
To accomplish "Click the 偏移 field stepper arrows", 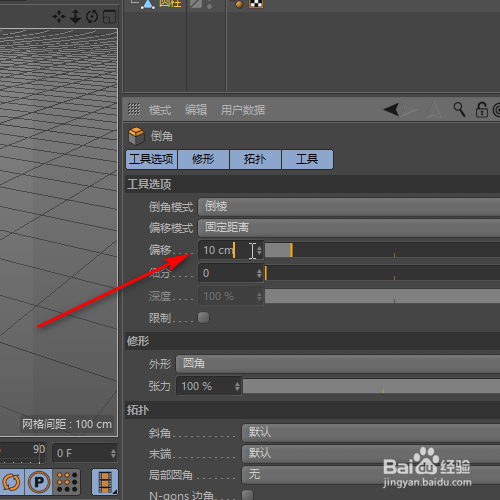I will click(x=259, y=250).
